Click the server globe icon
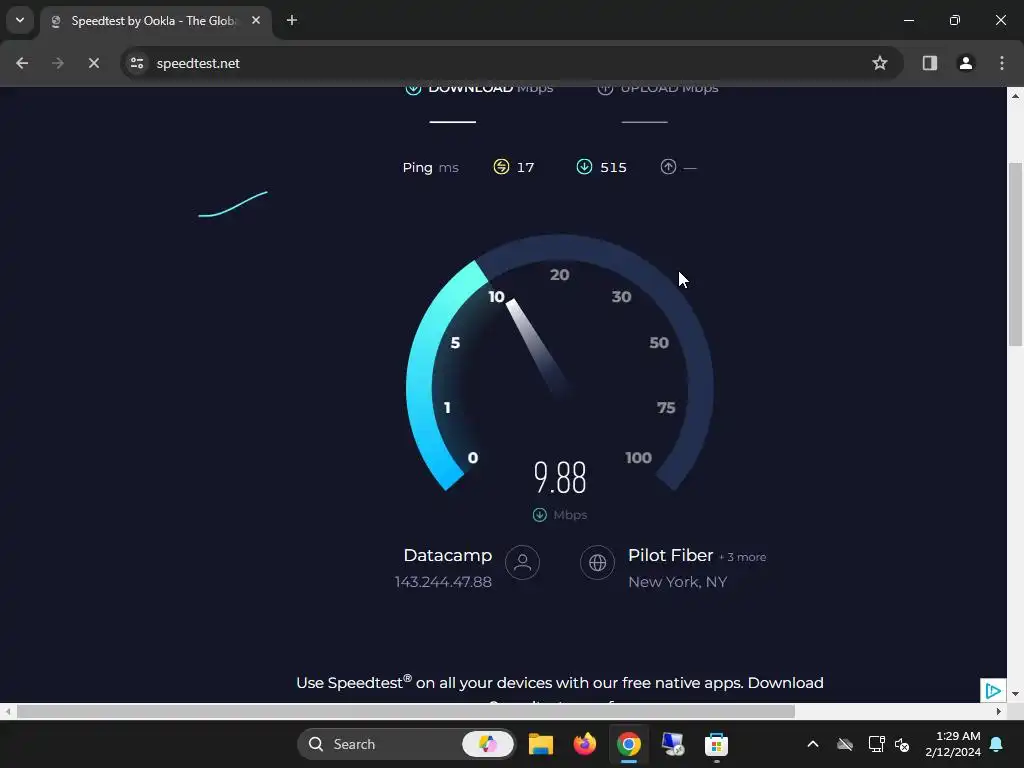The height and width of the screenshot is (768, 1024). click(598, 562)
